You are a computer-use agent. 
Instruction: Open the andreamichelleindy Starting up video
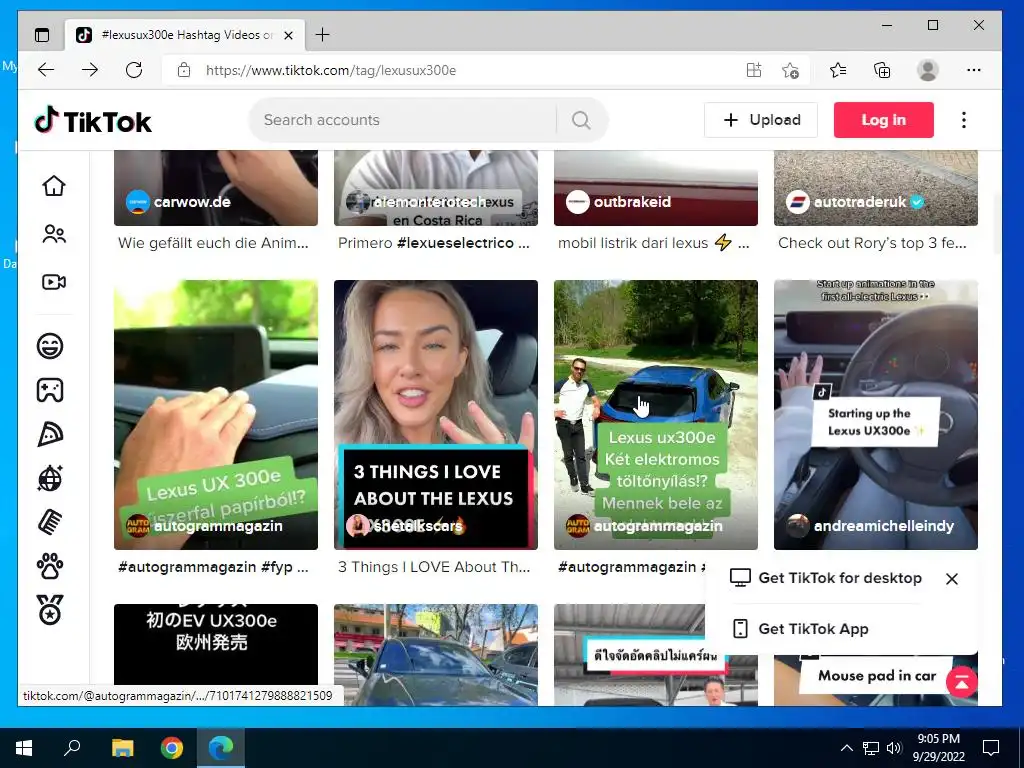coord(876,415)
